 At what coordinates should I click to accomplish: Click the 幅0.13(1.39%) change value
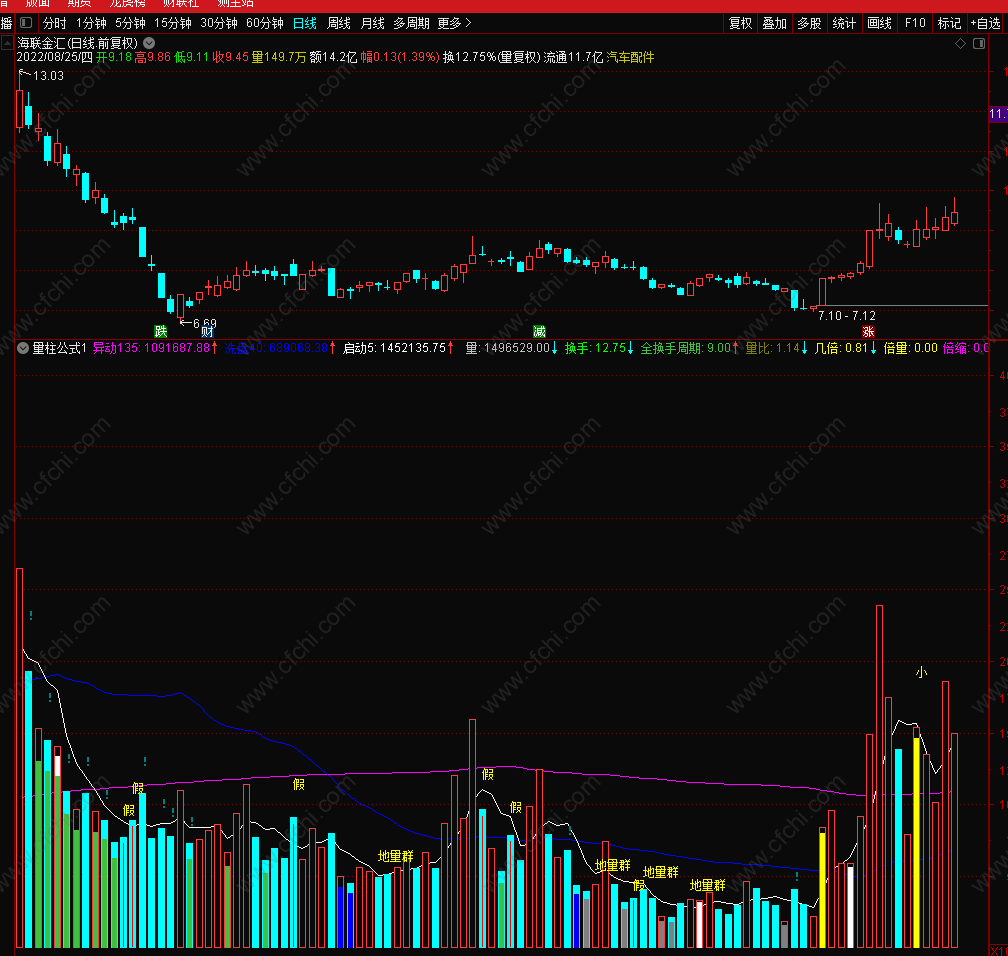(400, 57)
